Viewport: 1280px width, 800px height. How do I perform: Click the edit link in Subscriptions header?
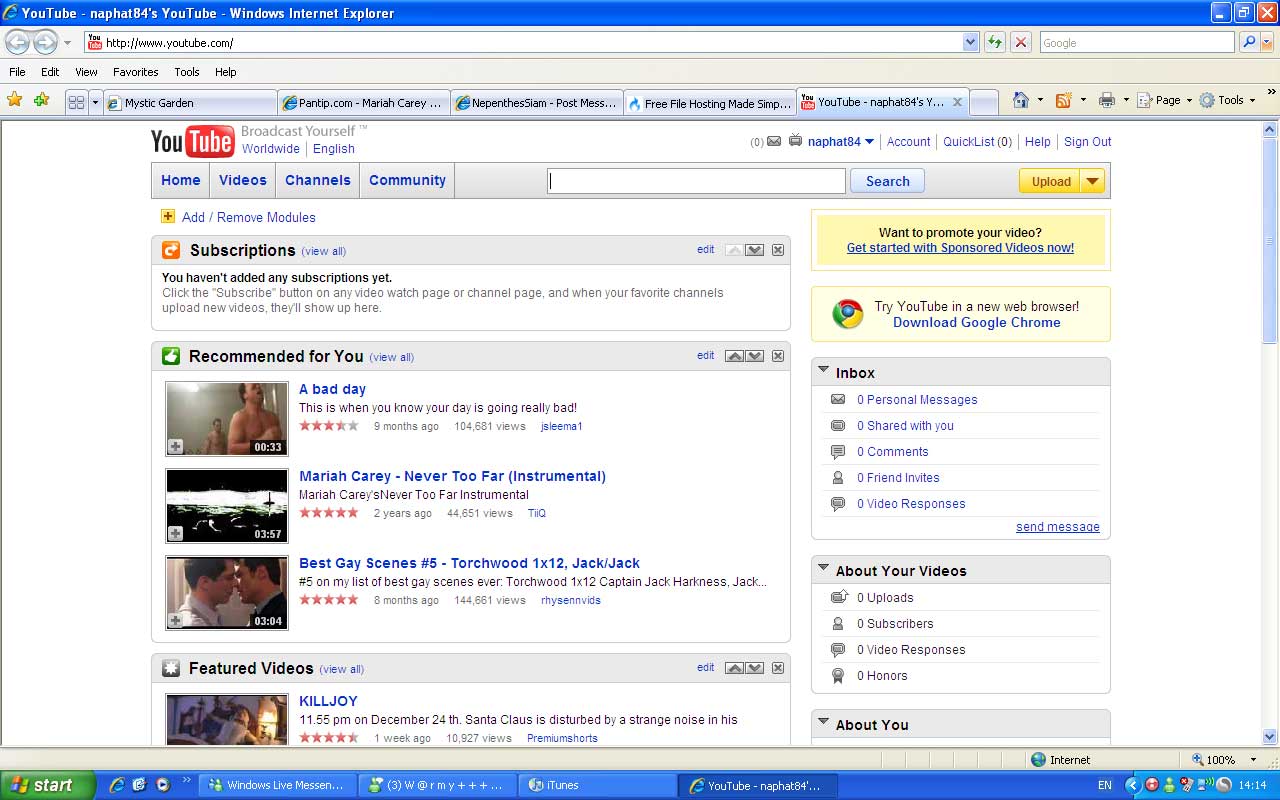pos(705,250)
